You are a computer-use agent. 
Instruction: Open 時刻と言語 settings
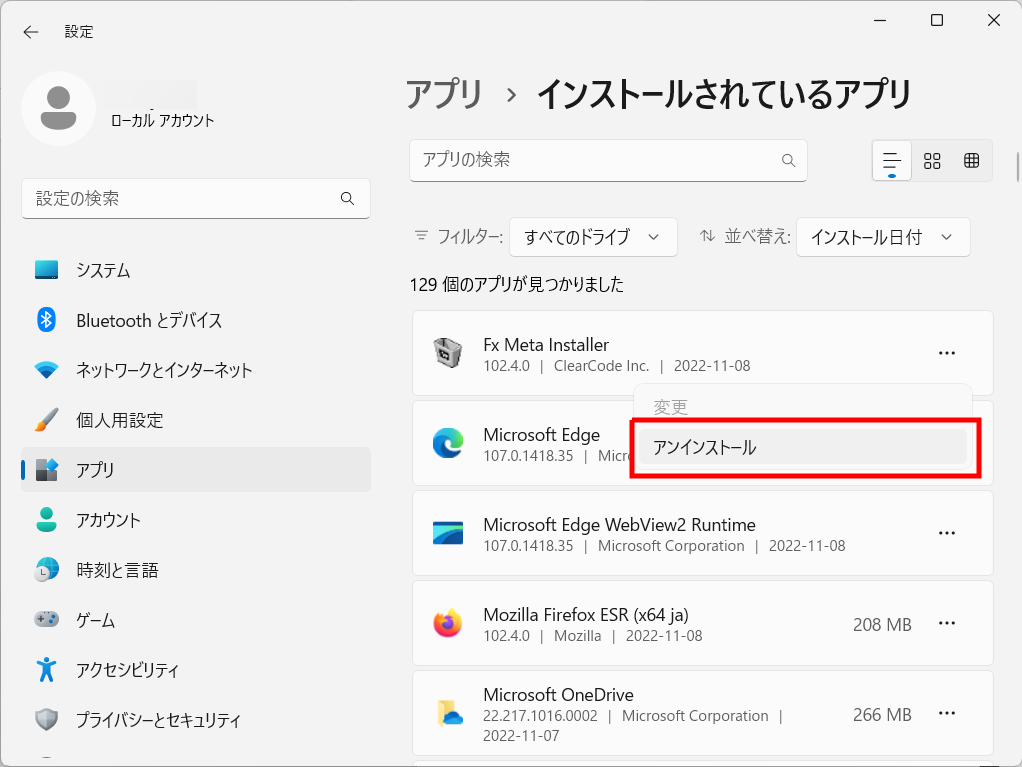point(196,570)
